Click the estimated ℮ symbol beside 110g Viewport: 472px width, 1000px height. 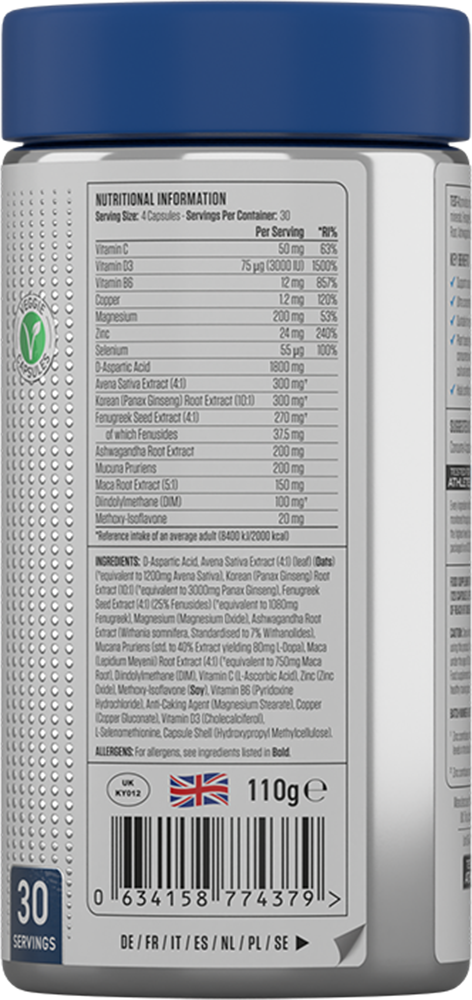coord(315,792)
